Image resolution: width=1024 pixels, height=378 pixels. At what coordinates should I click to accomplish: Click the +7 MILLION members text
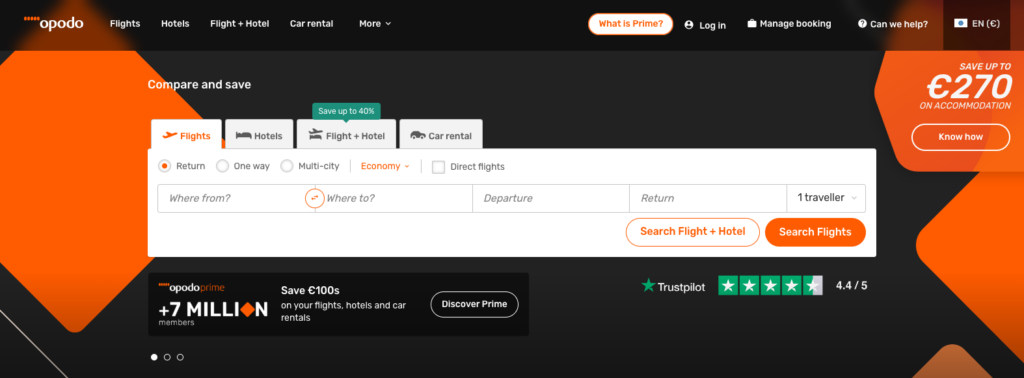pos(213,313)
